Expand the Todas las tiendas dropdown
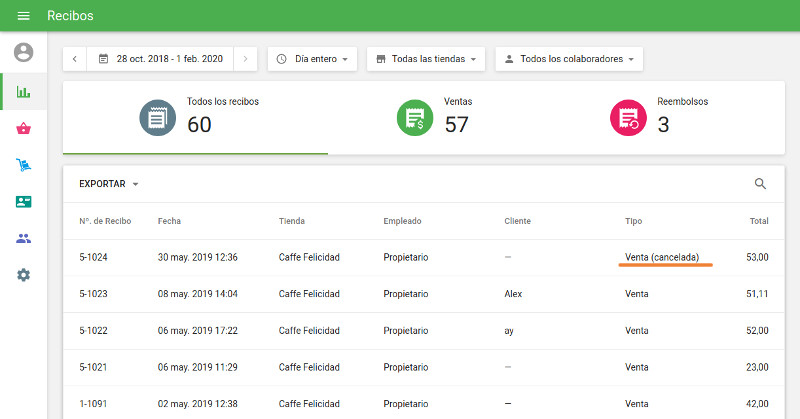Screen dimensions: 800x419 (x=427, y=59)
